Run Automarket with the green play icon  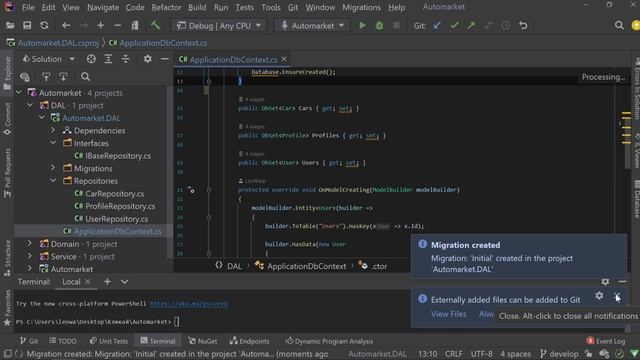coord(362,26)
